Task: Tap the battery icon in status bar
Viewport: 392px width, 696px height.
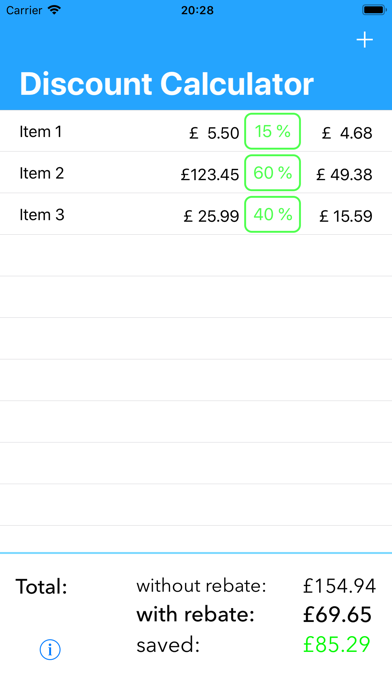Action: coord(374,10)
